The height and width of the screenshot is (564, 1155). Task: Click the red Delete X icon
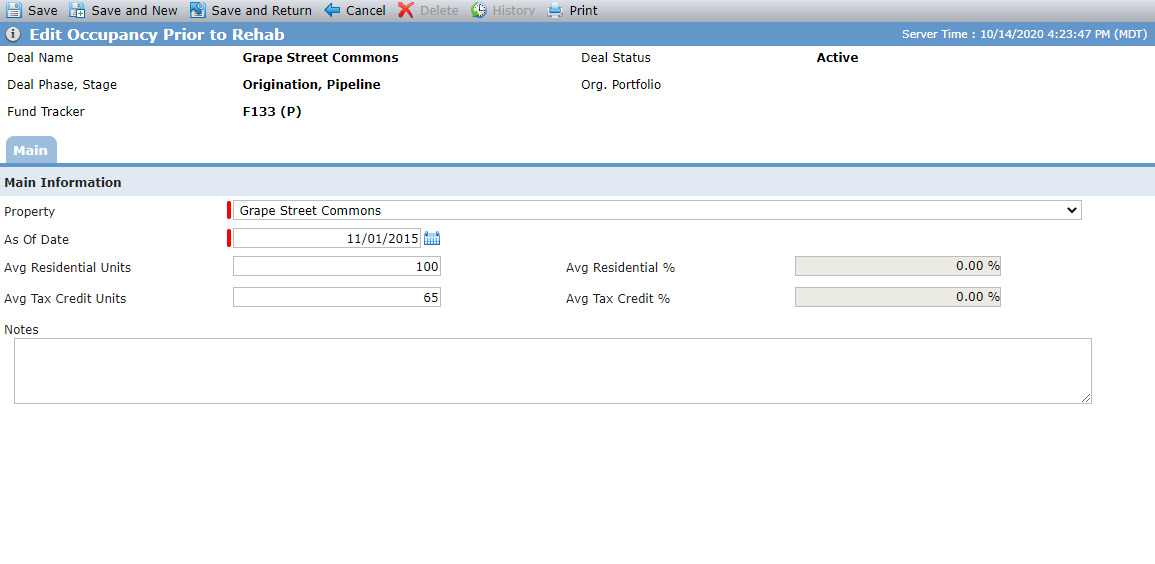coord(406,10)
